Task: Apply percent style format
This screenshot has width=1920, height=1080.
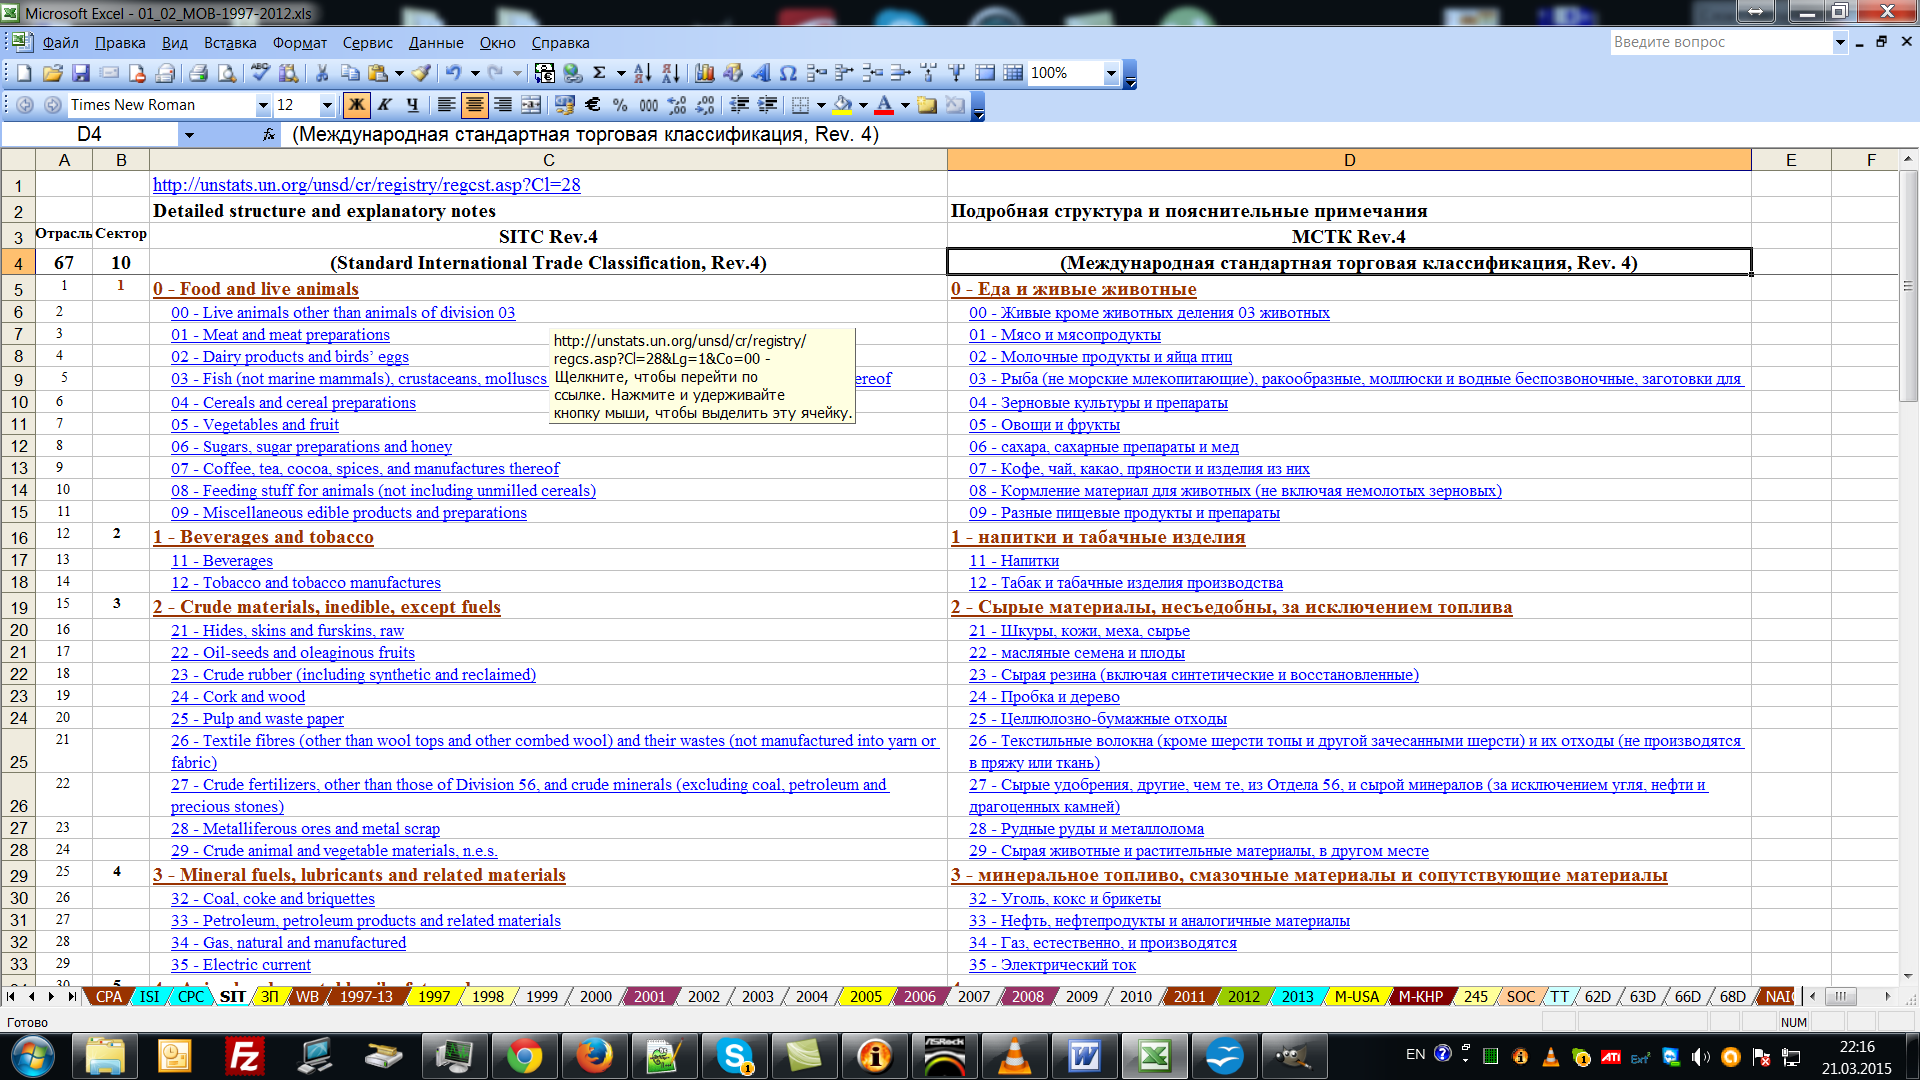Action: pyautogui.click(x=620, y=105)
